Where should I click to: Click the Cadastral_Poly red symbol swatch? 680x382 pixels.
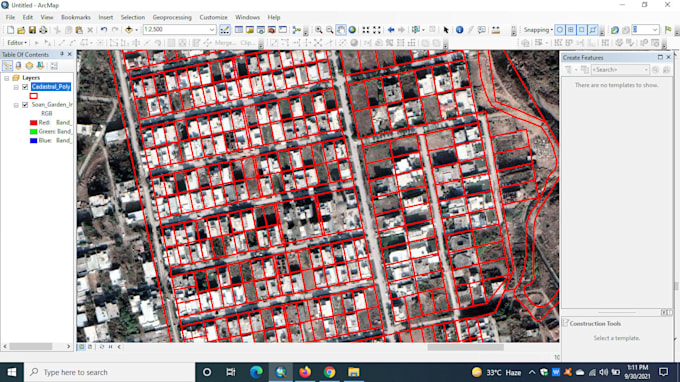[x=33, y=96]
